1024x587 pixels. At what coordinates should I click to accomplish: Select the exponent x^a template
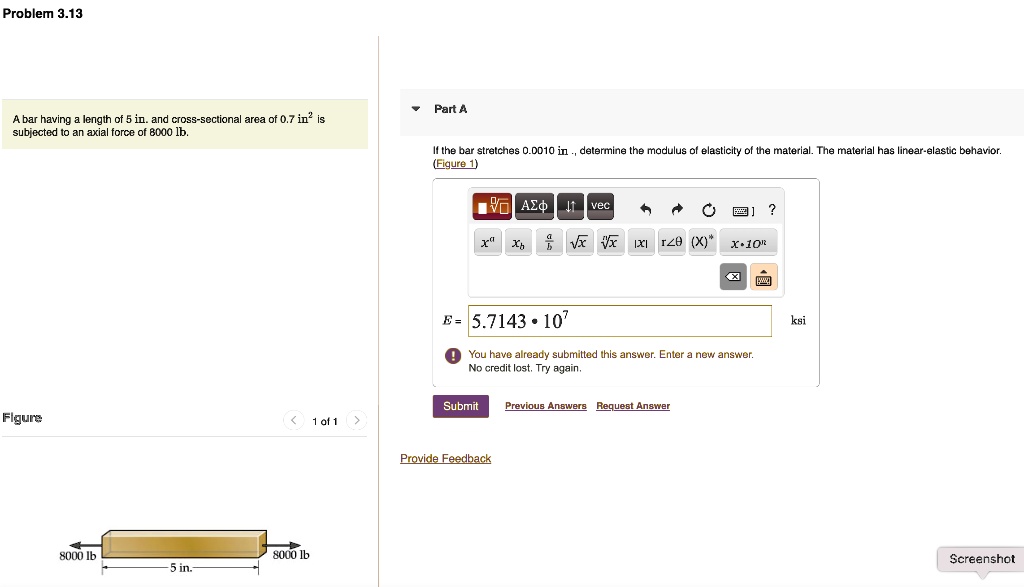pos(487,241)
